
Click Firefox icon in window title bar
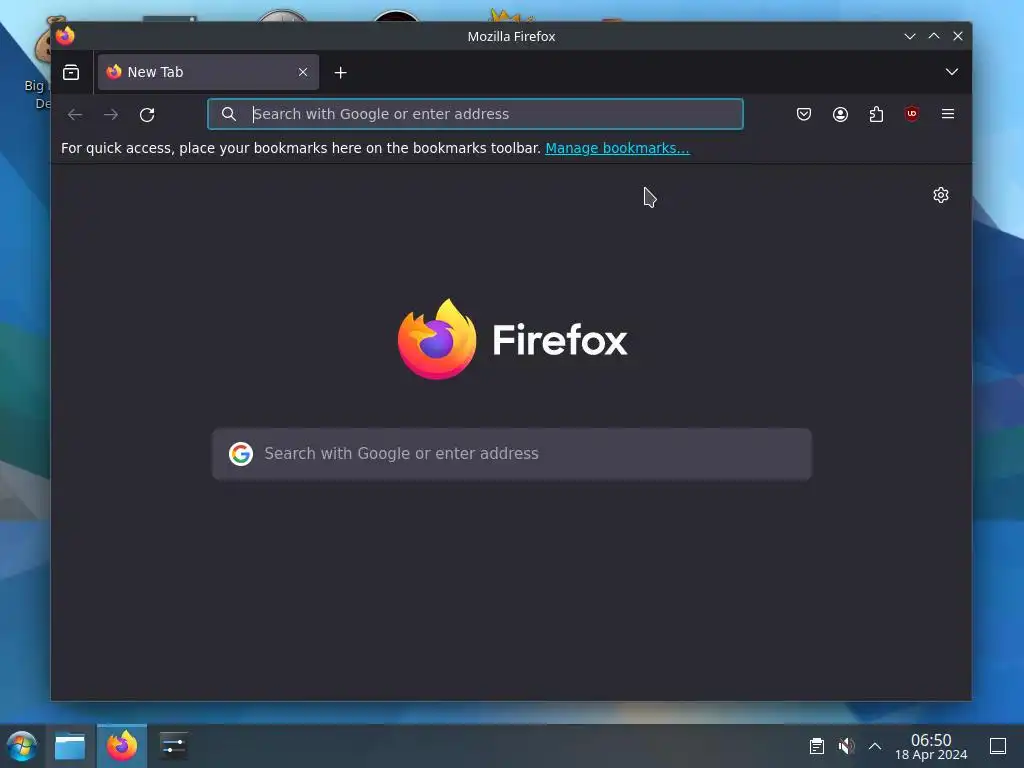pos(65,36)
